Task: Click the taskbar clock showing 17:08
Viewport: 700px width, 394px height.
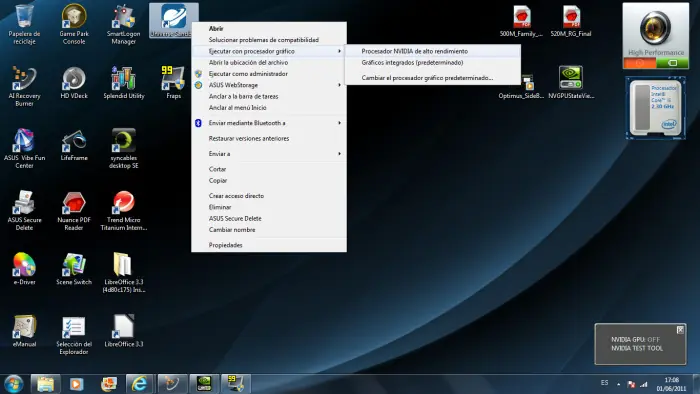Action: tap(671, 384)
